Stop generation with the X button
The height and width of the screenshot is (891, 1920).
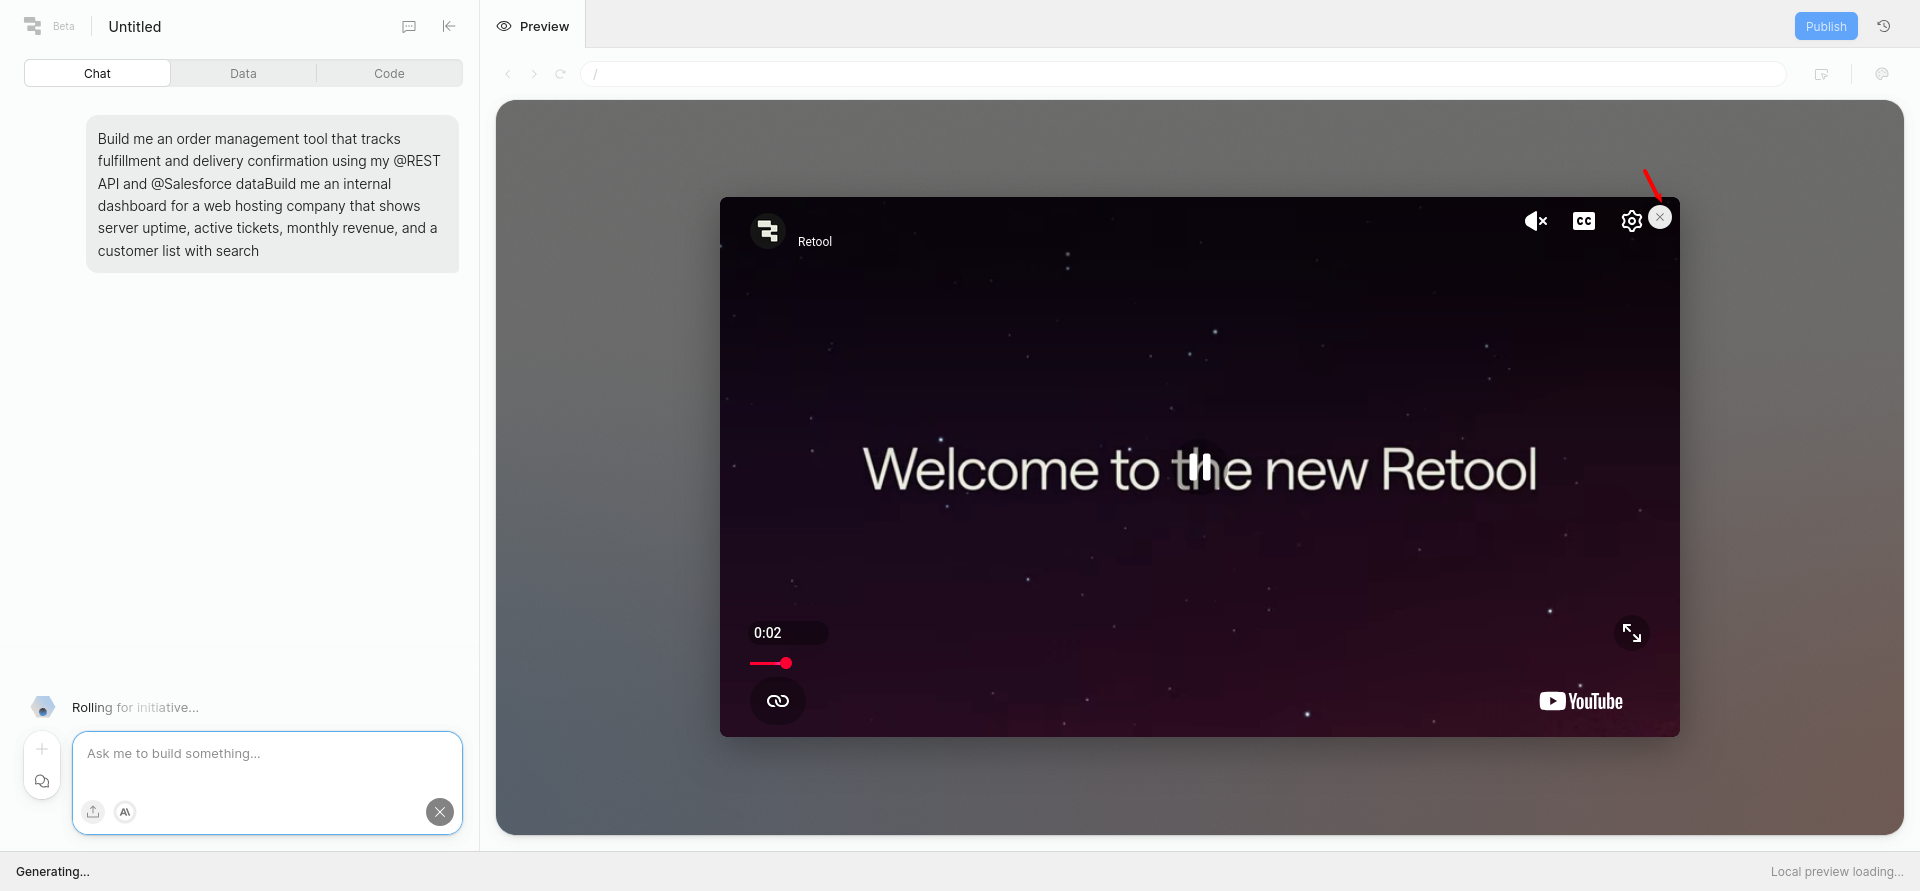tap(440, 812)
